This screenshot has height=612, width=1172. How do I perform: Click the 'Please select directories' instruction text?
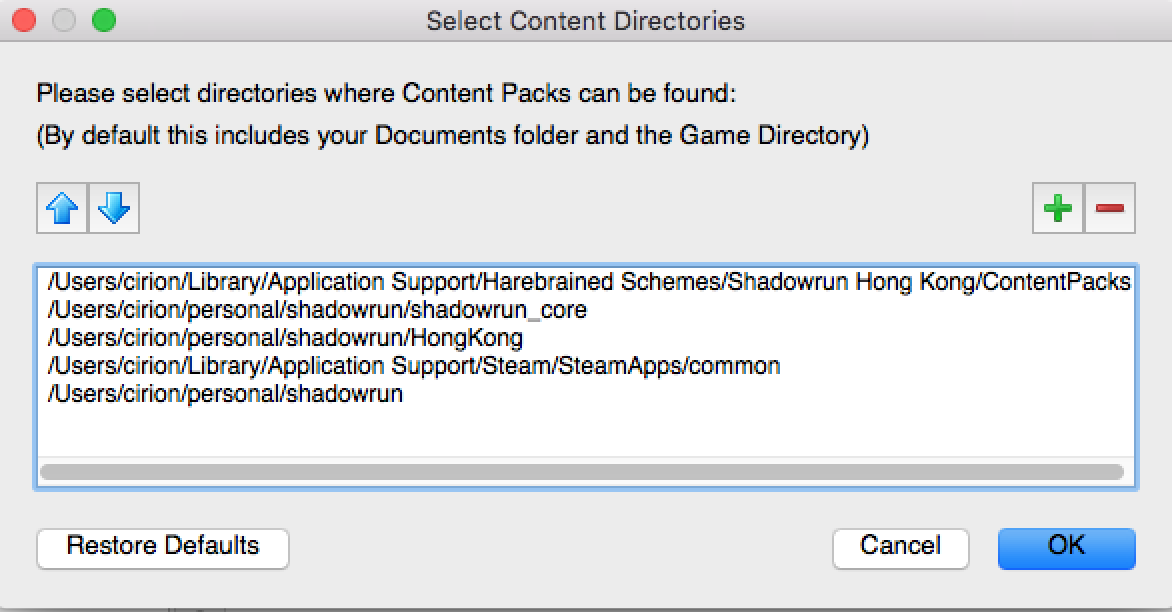coord(386,95)
